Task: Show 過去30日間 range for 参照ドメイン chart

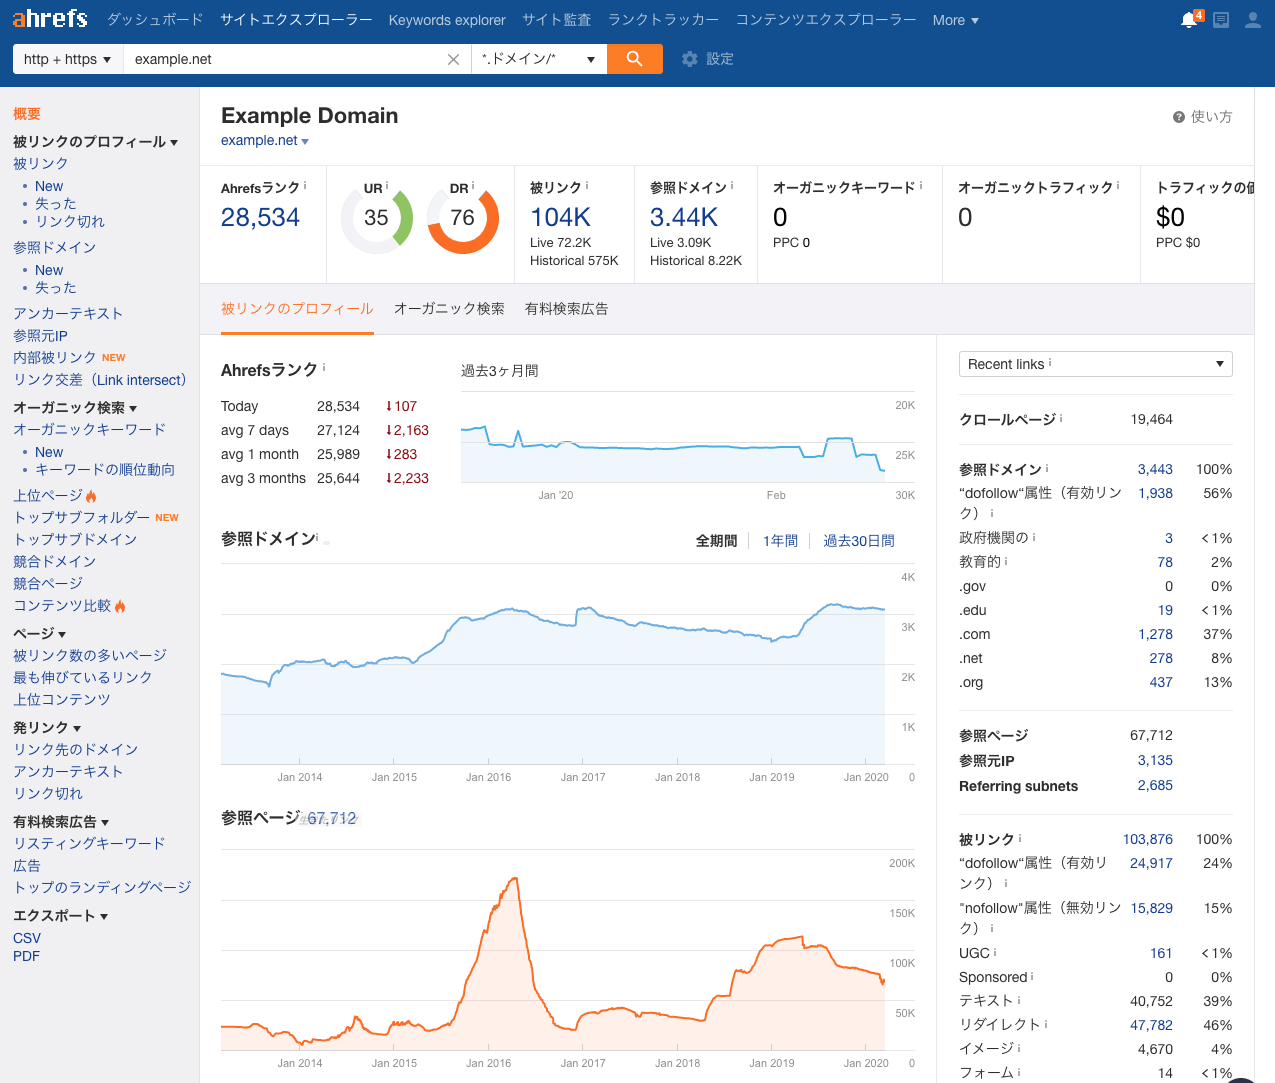Action: [859, 541]
